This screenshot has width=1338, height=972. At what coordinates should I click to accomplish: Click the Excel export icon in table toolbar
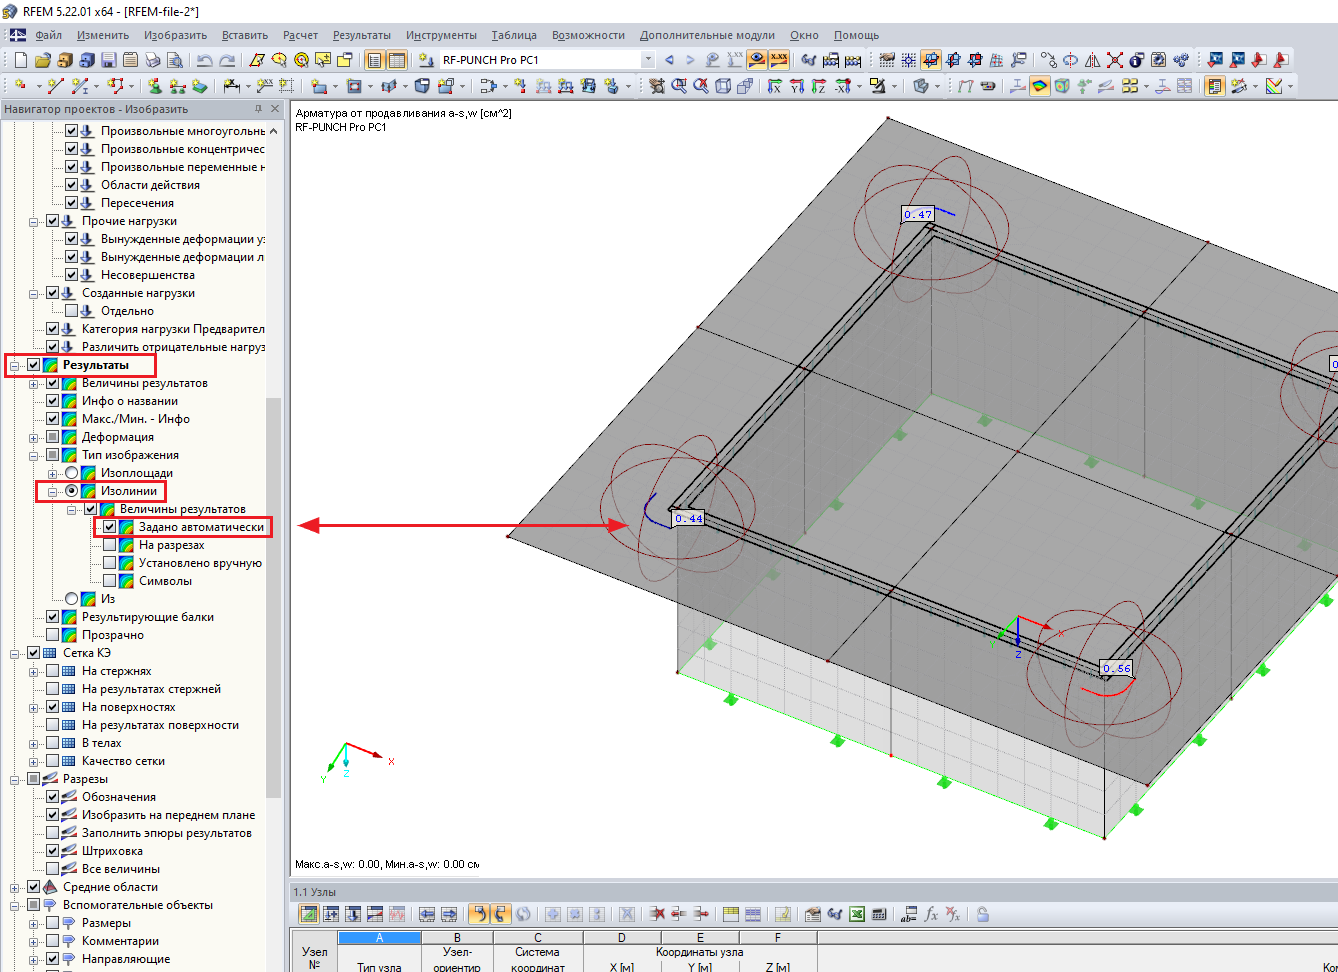coord(857,914)
